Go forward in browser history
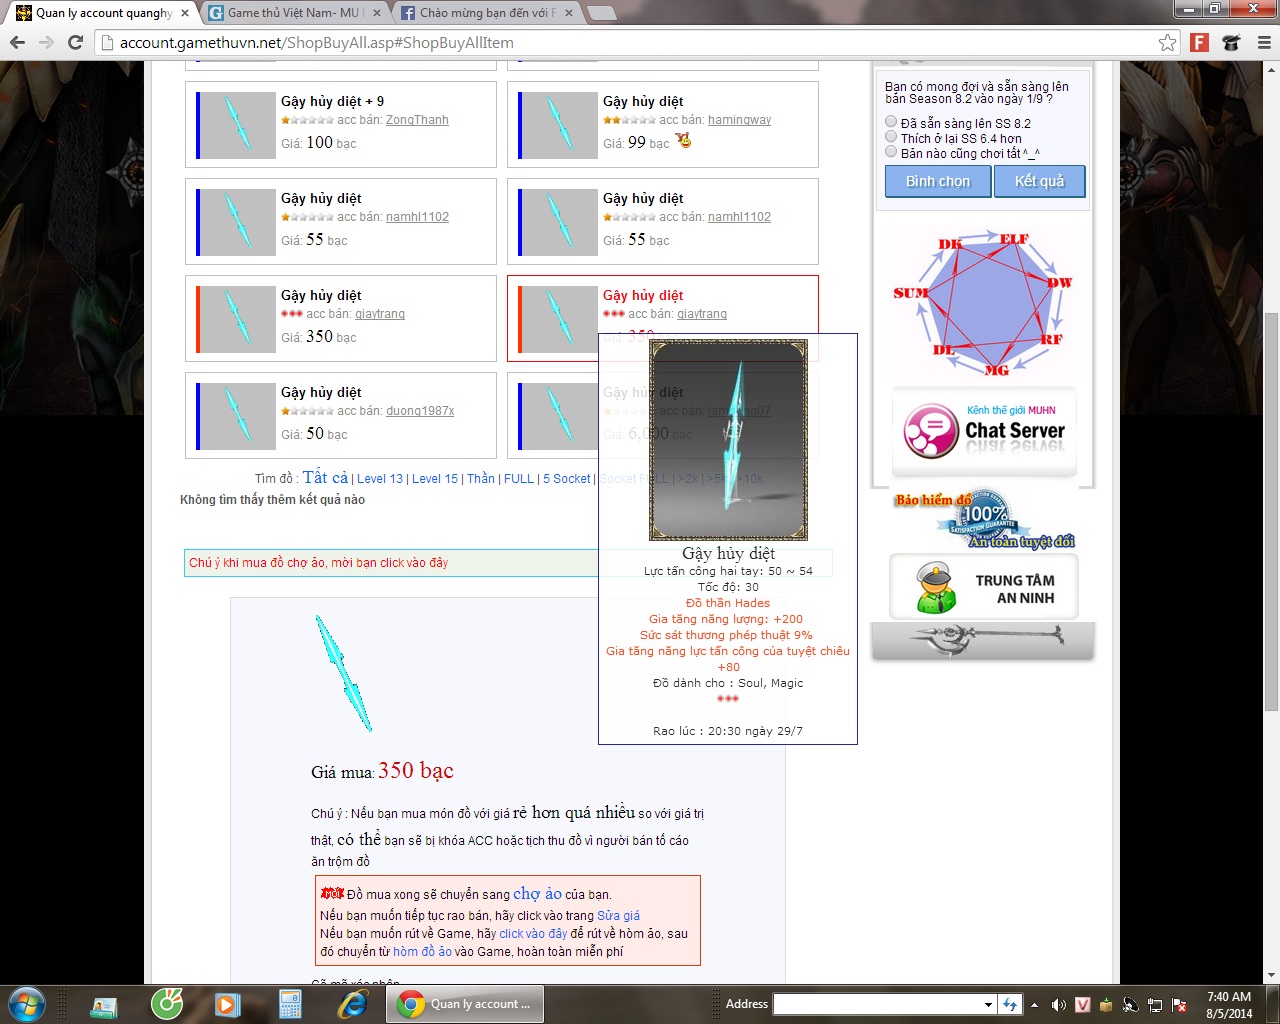The image size is (1280, 1024). [46, 42]
